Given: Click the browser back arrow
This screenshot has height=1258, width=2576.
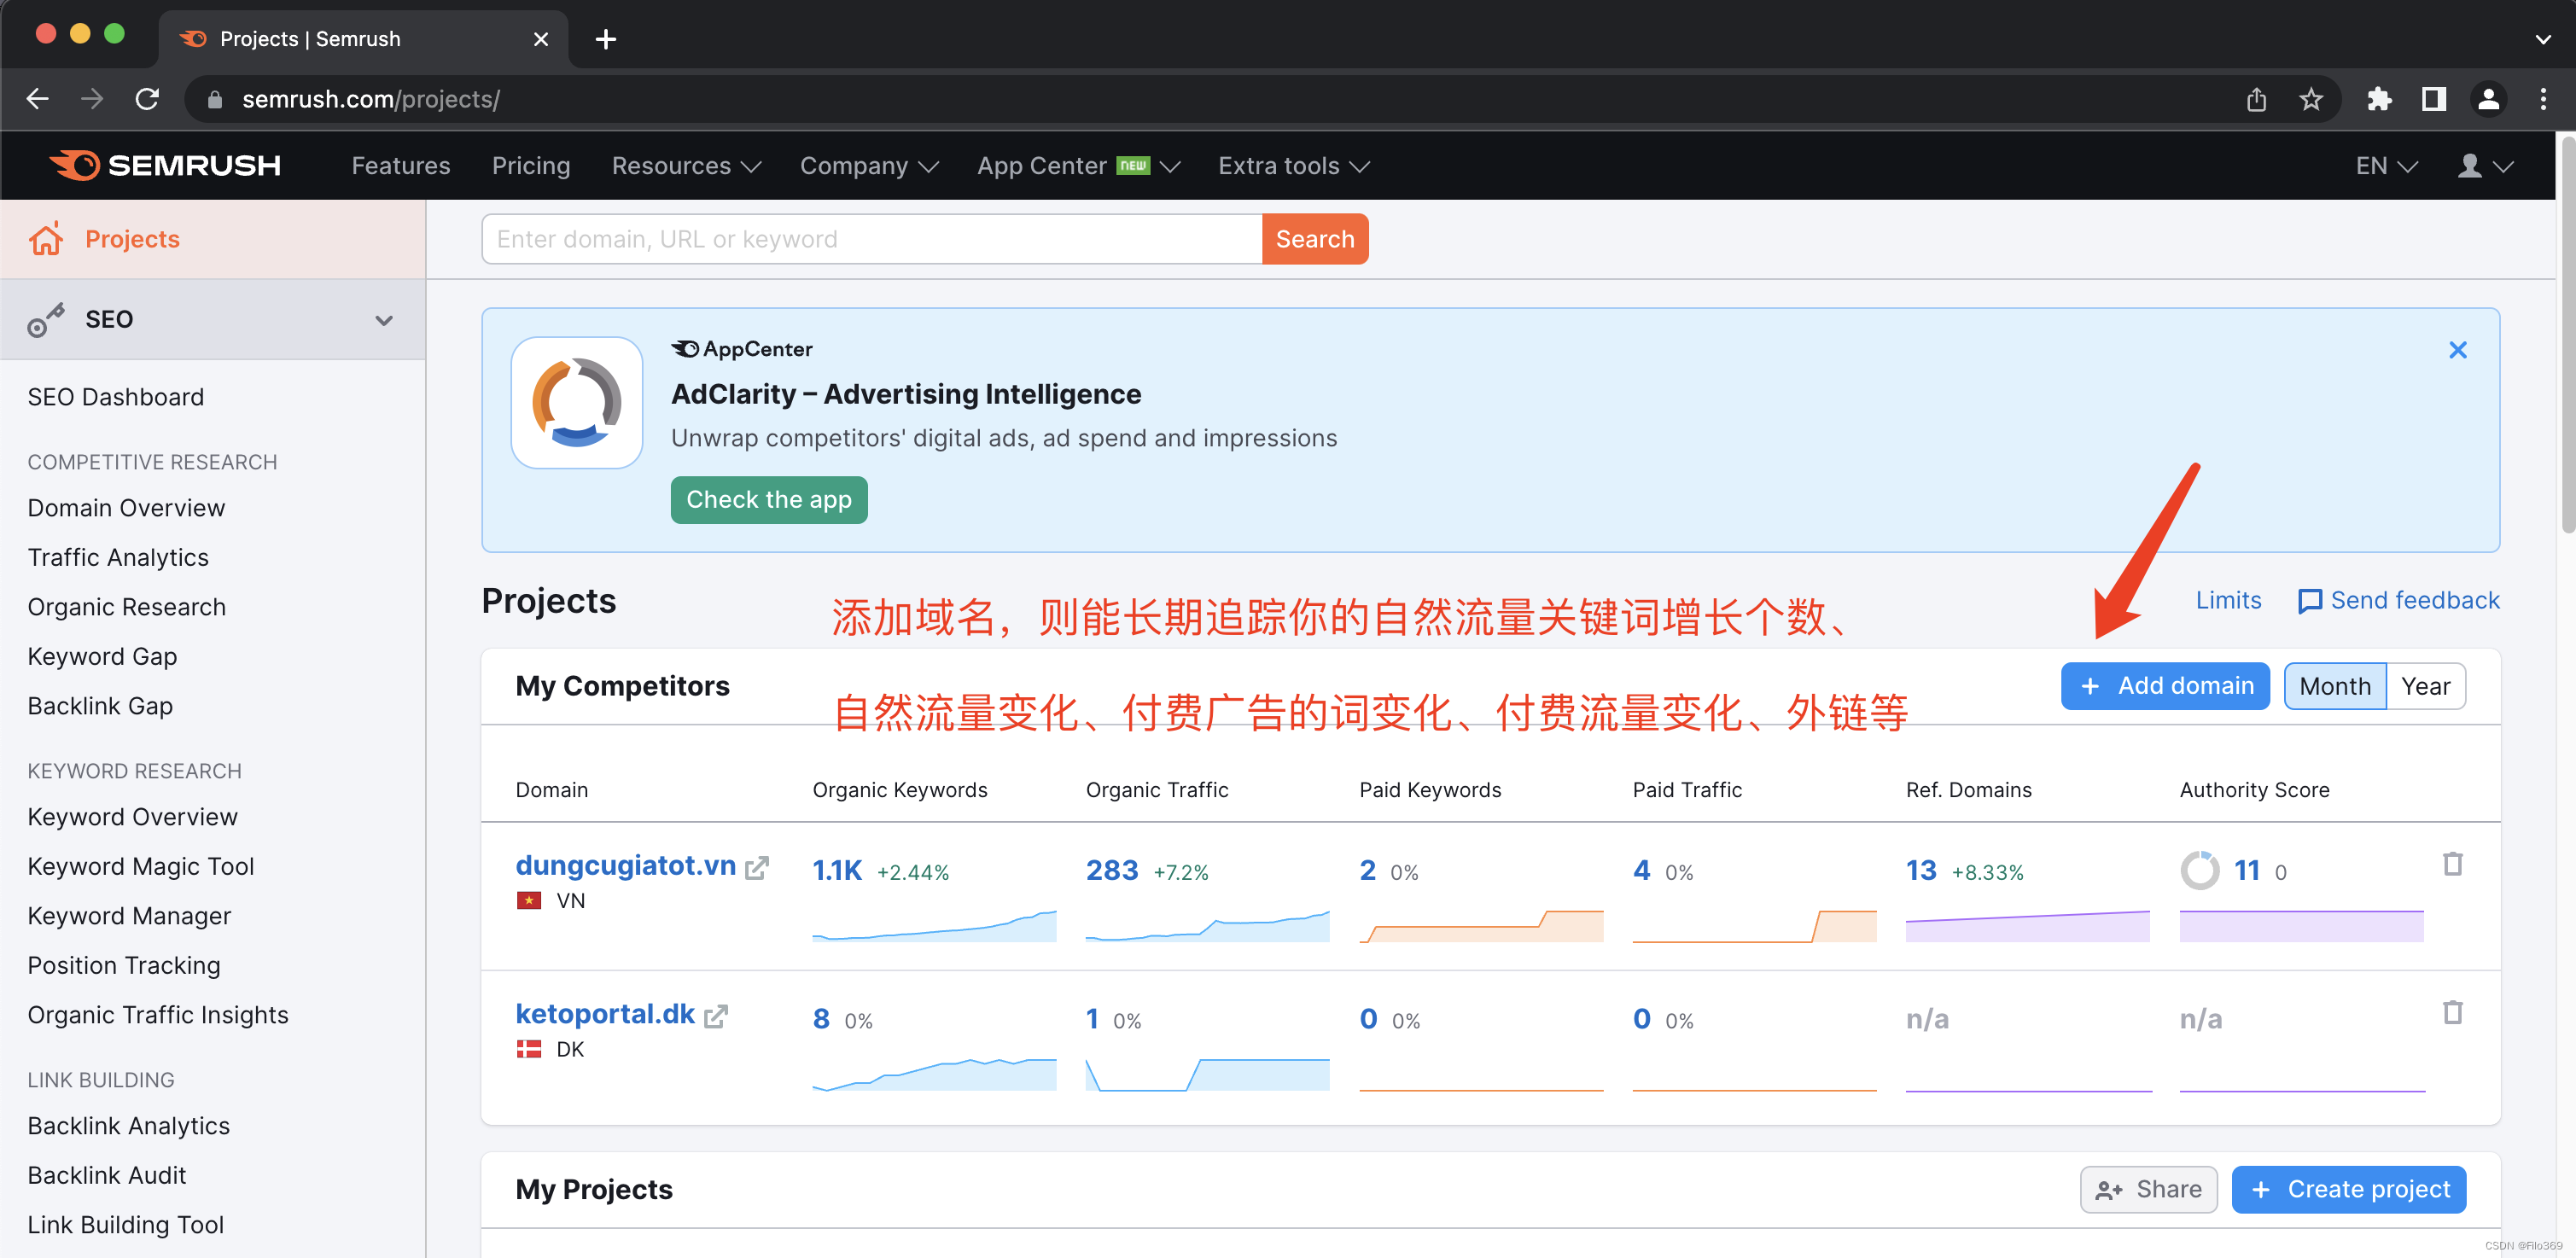Looking at the screenshot, I should [x=38, y=99].
